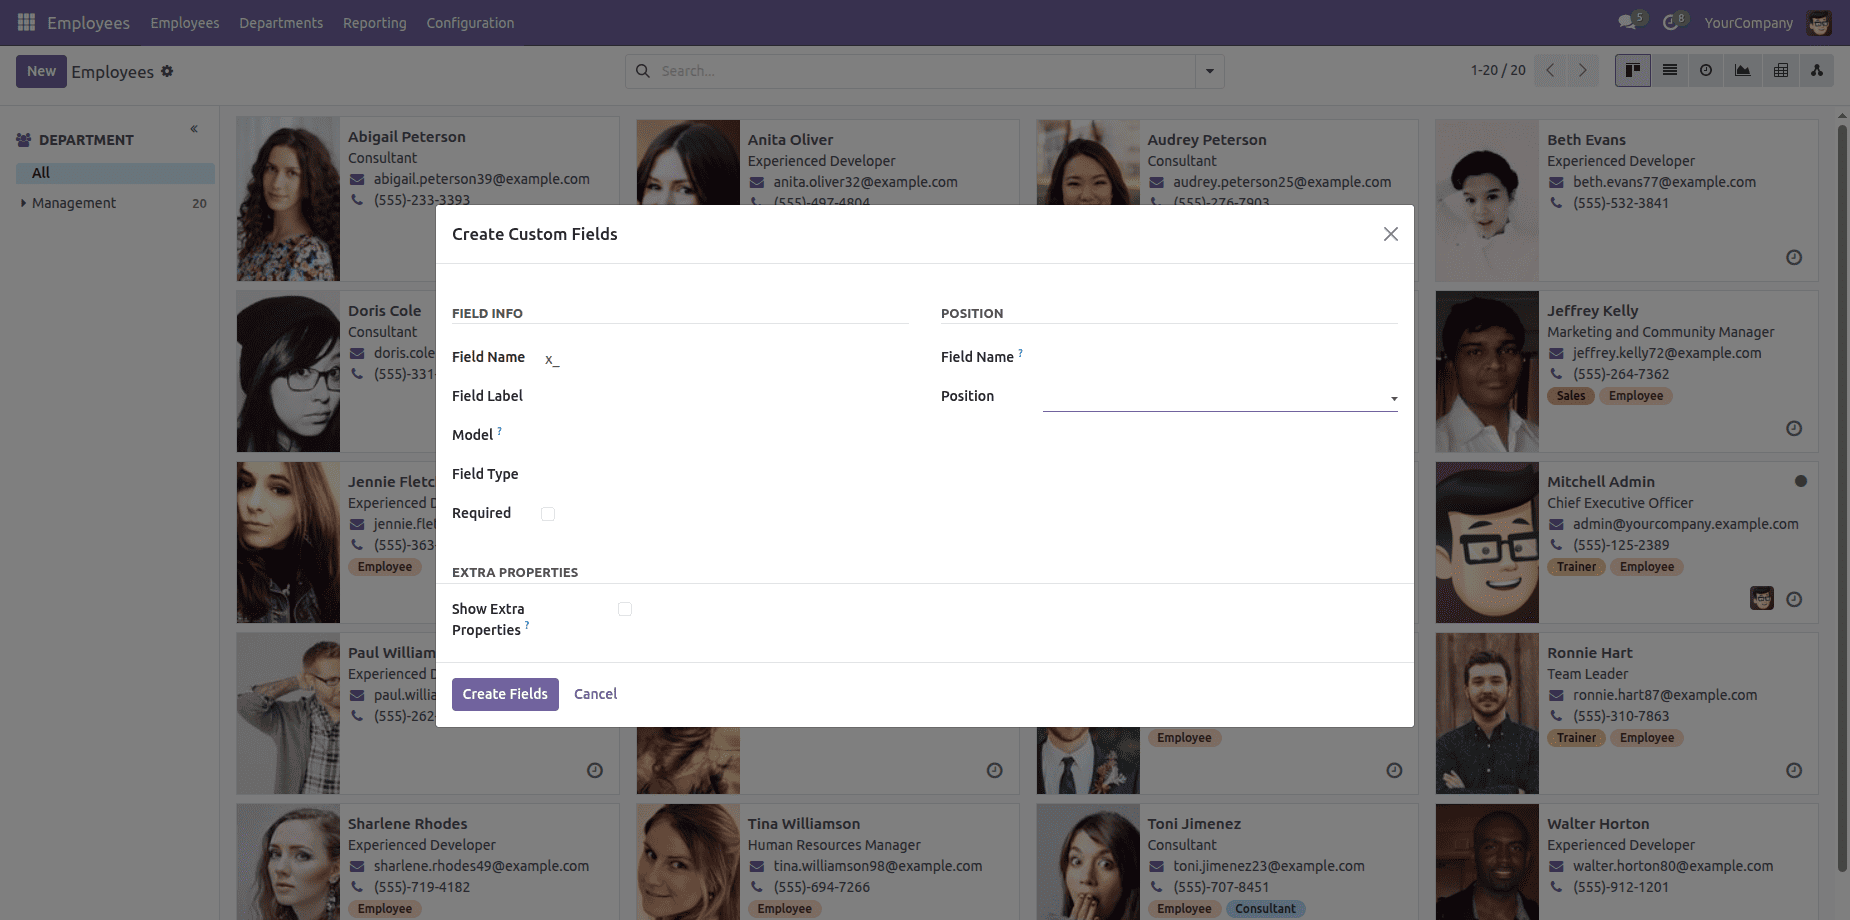Viewport: 1850px width, 920px height.
Task: Go to previous page arrow
Action: 1550,70
